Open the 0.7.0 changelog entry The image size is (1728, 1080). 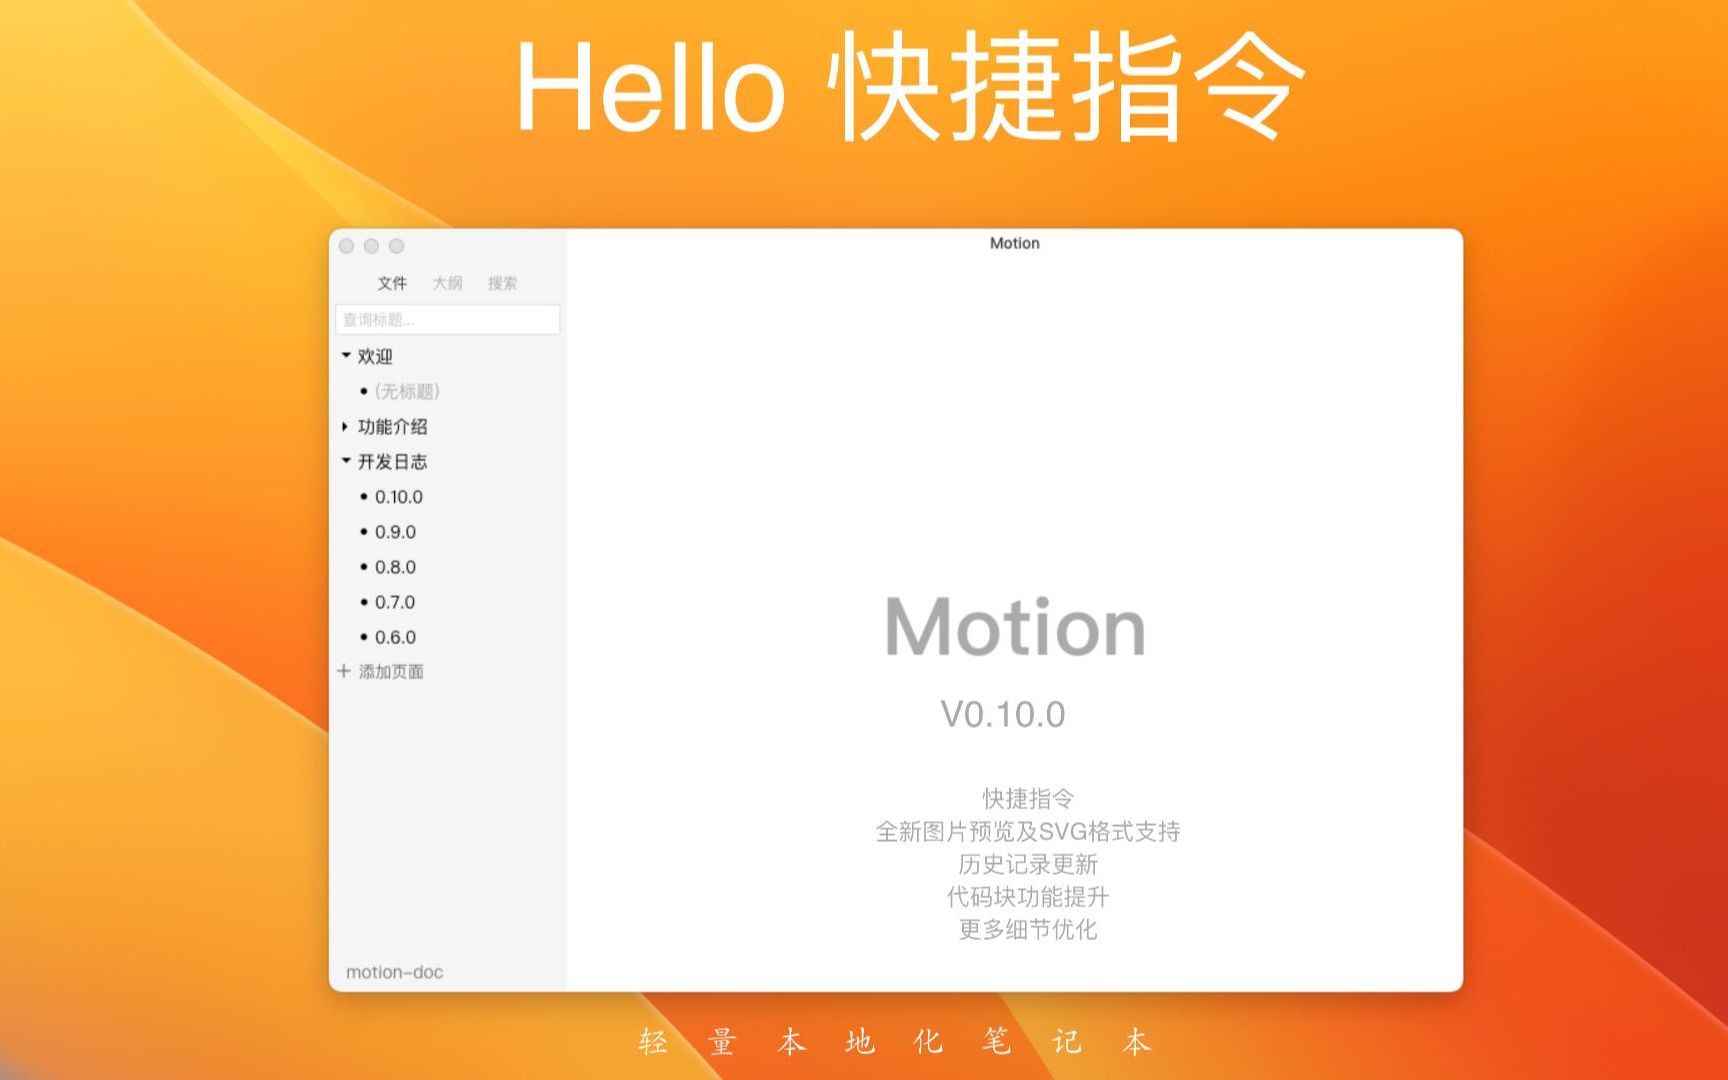pos(396,602)
